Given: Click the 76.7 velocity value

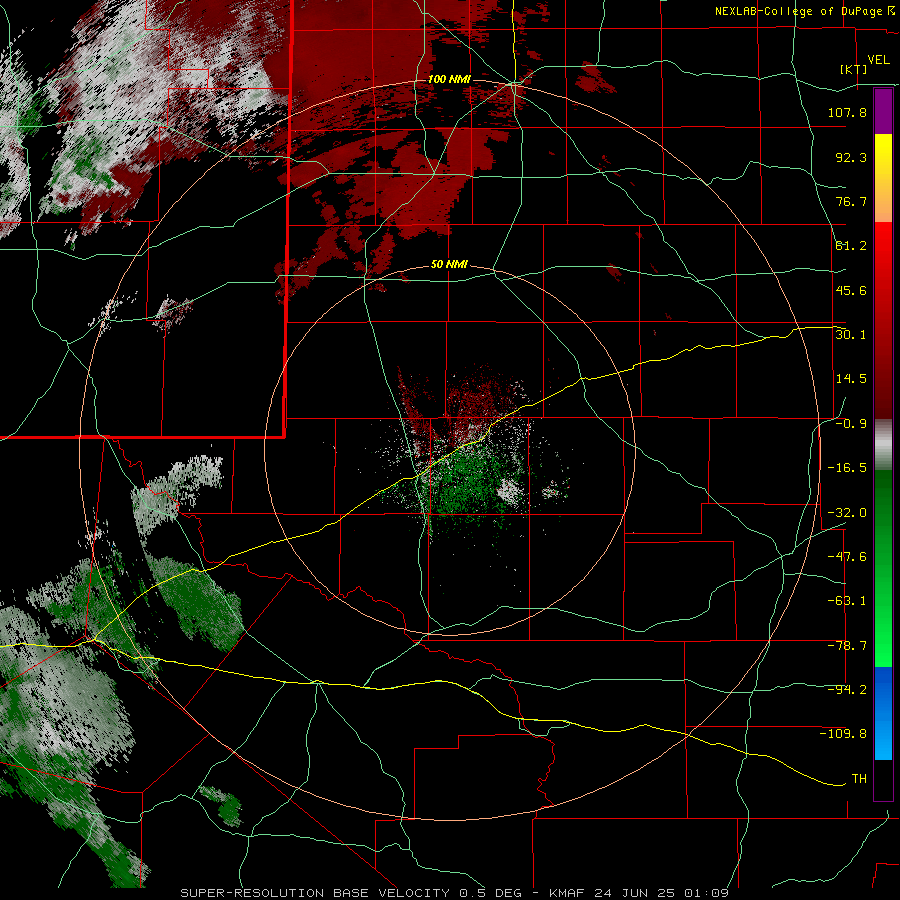Looking at the screenshot, I should click(851, 201).
